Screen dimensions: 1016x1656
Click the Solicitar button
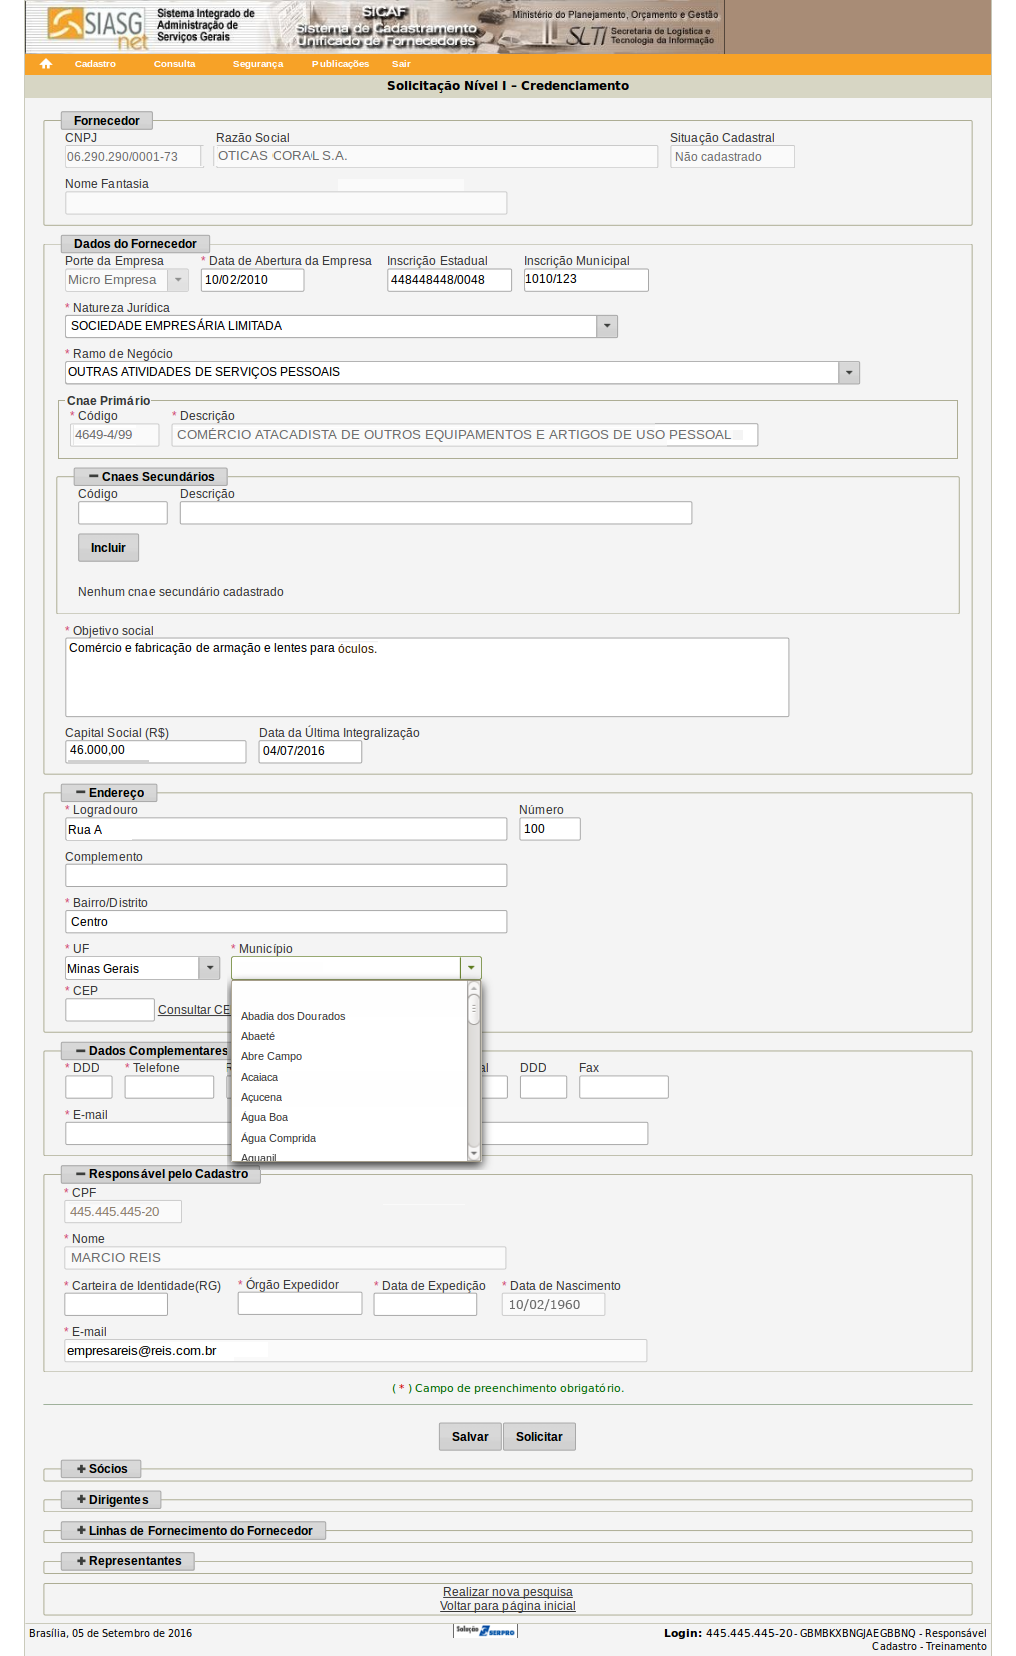coord(539,1437)
